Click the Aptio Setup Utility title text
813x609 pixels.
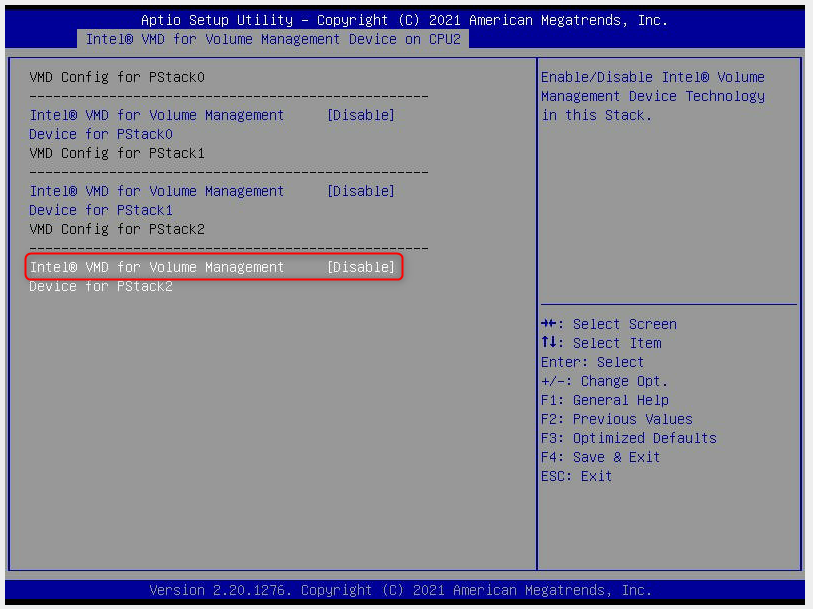(x=404, y=20)
